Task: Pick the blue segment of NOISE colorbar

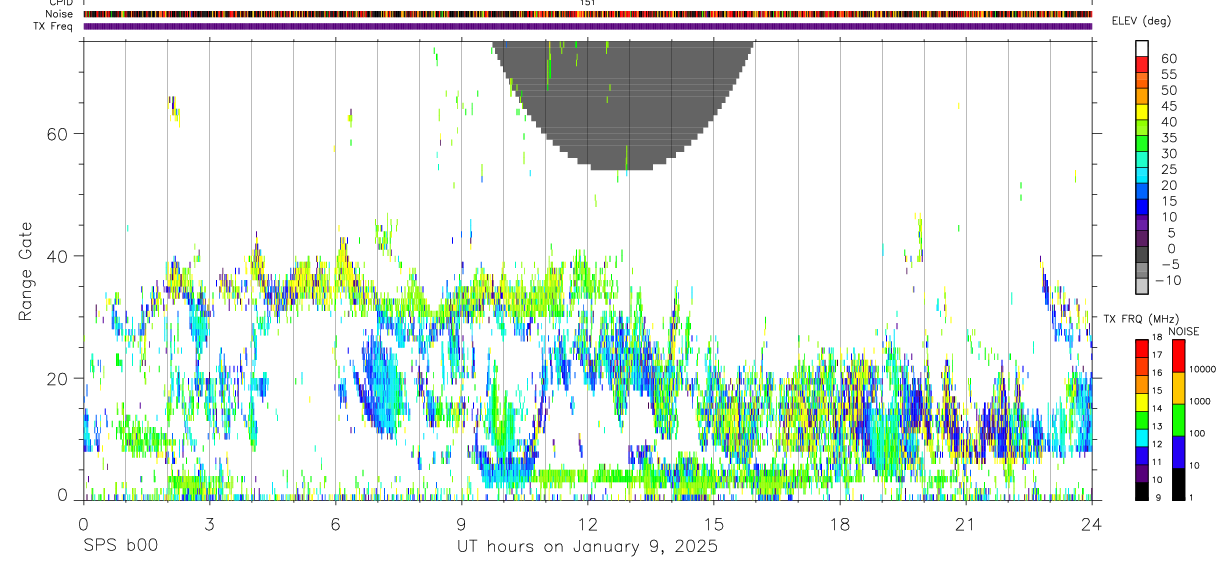Action: click(x=1178, y=452)
